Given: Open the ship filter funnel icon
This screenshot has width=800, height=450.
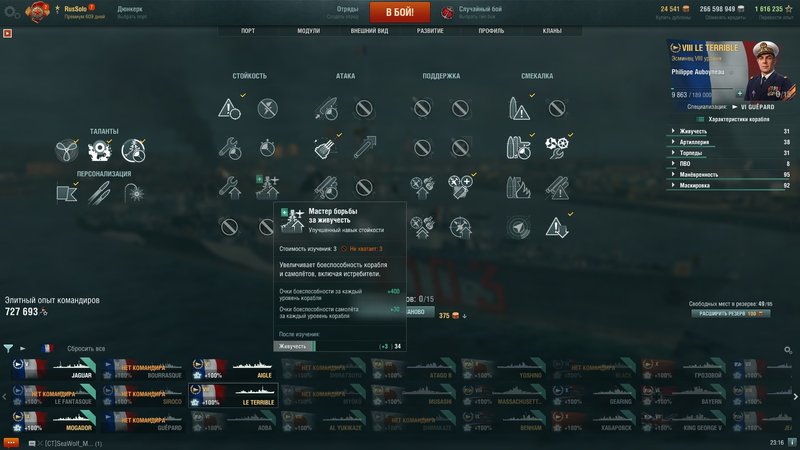Looking at the screenshot, I should (x=8, y=348).
